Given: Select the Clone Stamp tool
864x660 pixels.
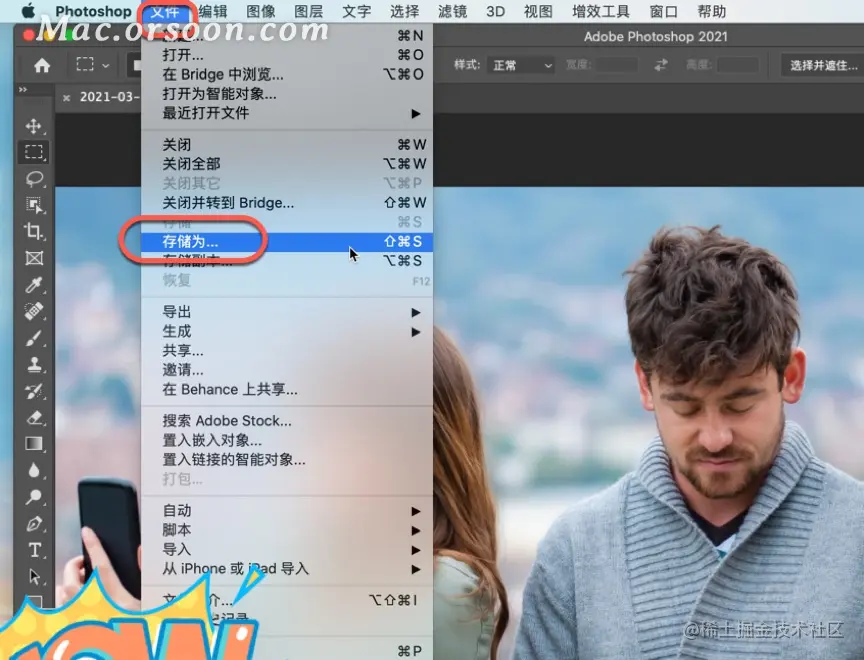Looking at the screenshot, I should (34, 364).
